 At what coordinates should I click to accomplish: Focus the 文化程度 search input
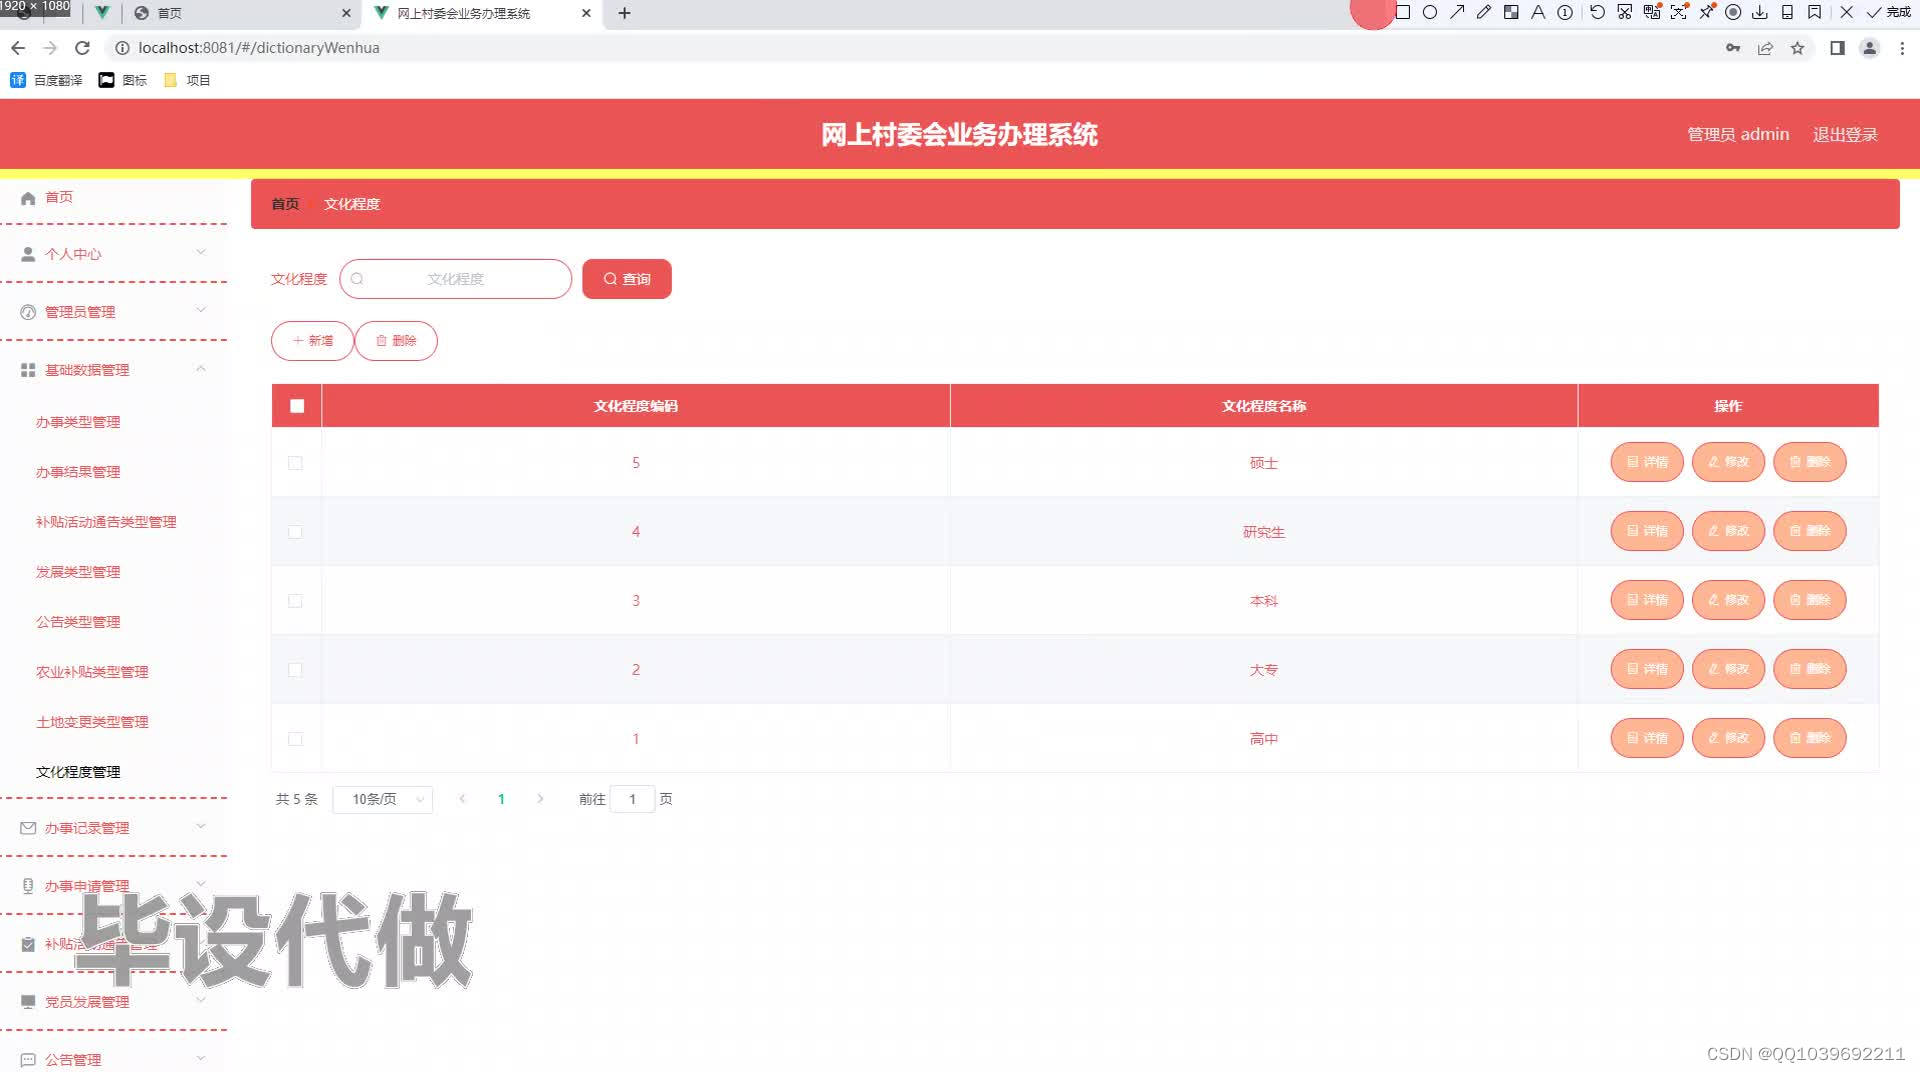pos(456,279)
